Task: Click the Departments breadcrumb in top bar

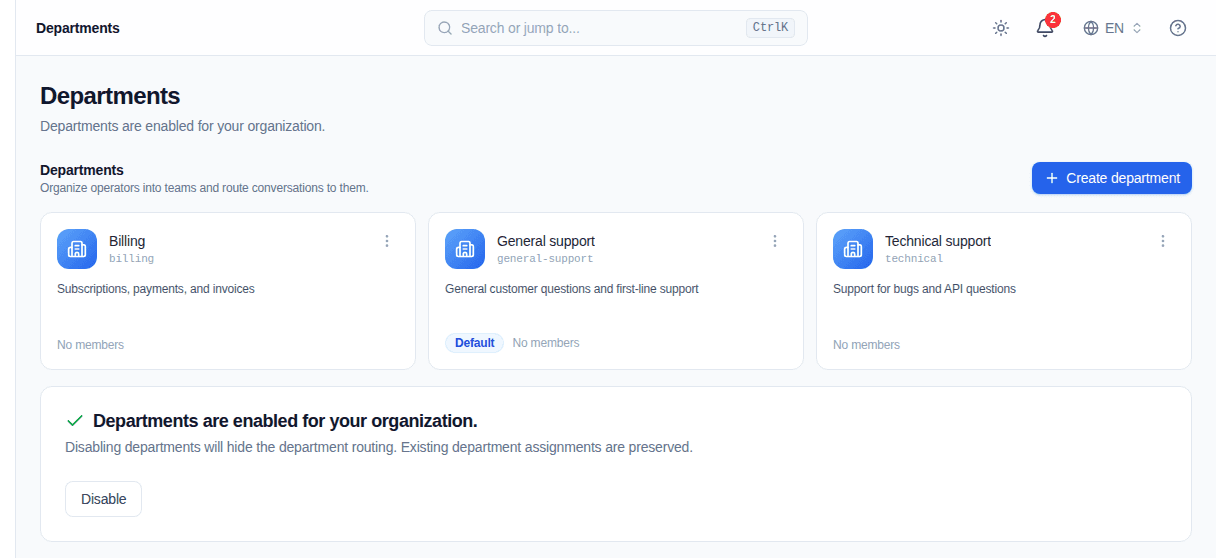Action: (x=78, y=28)
